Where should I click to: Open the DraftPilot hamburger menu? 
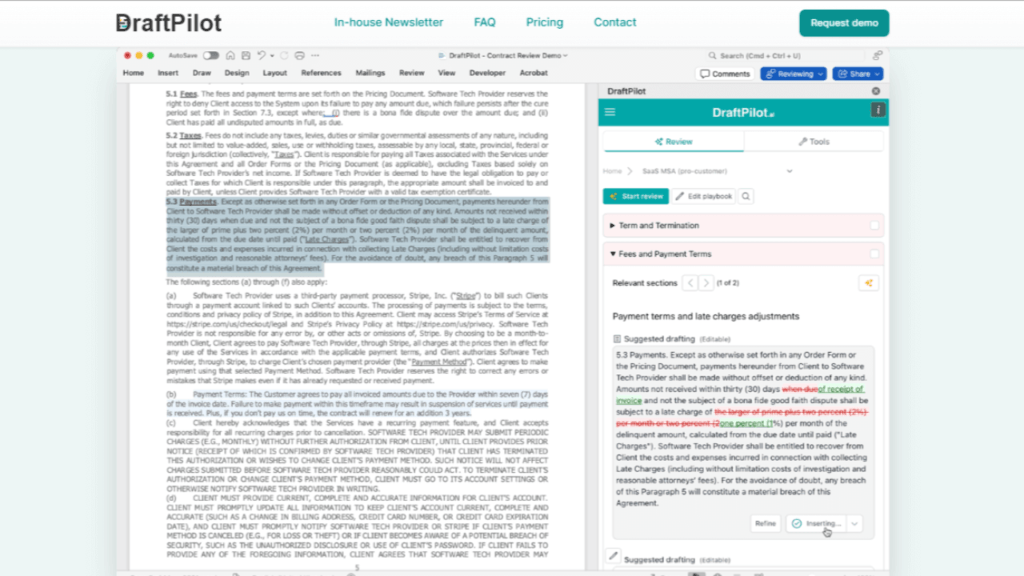[610, 112]
